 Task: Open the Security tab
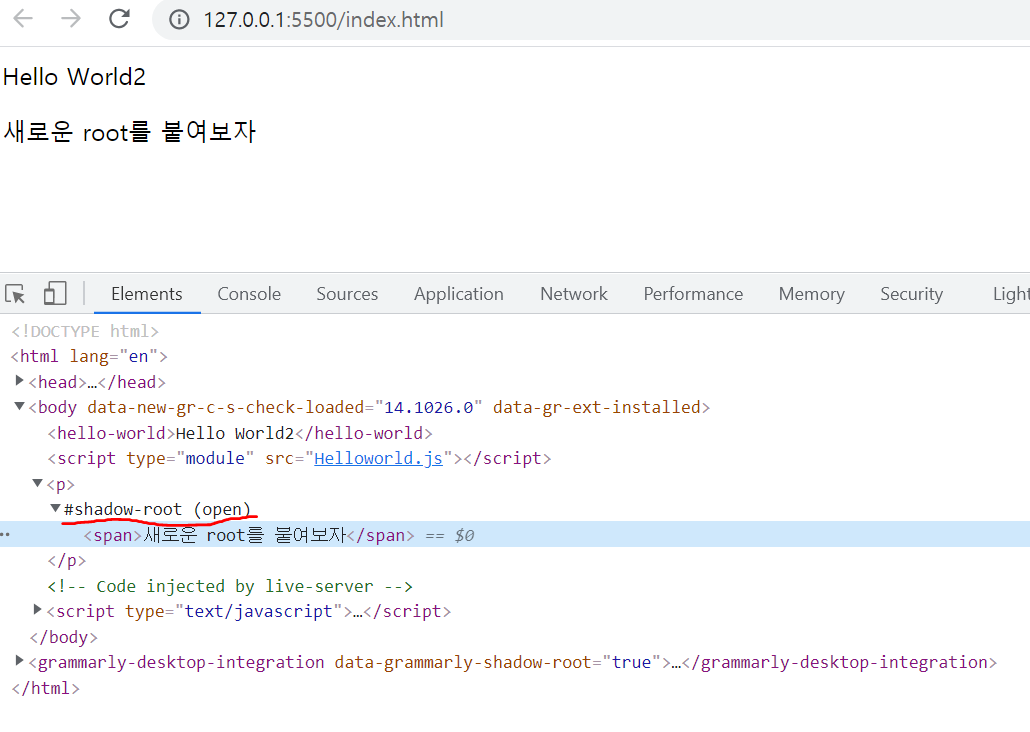coord(911,294)
